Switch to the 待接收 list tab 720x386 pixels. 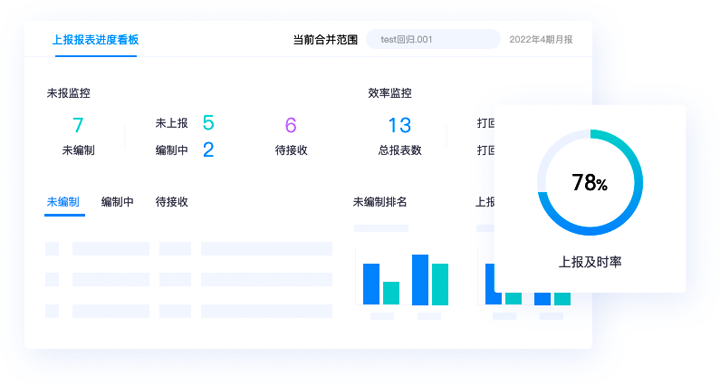[171, 202]
